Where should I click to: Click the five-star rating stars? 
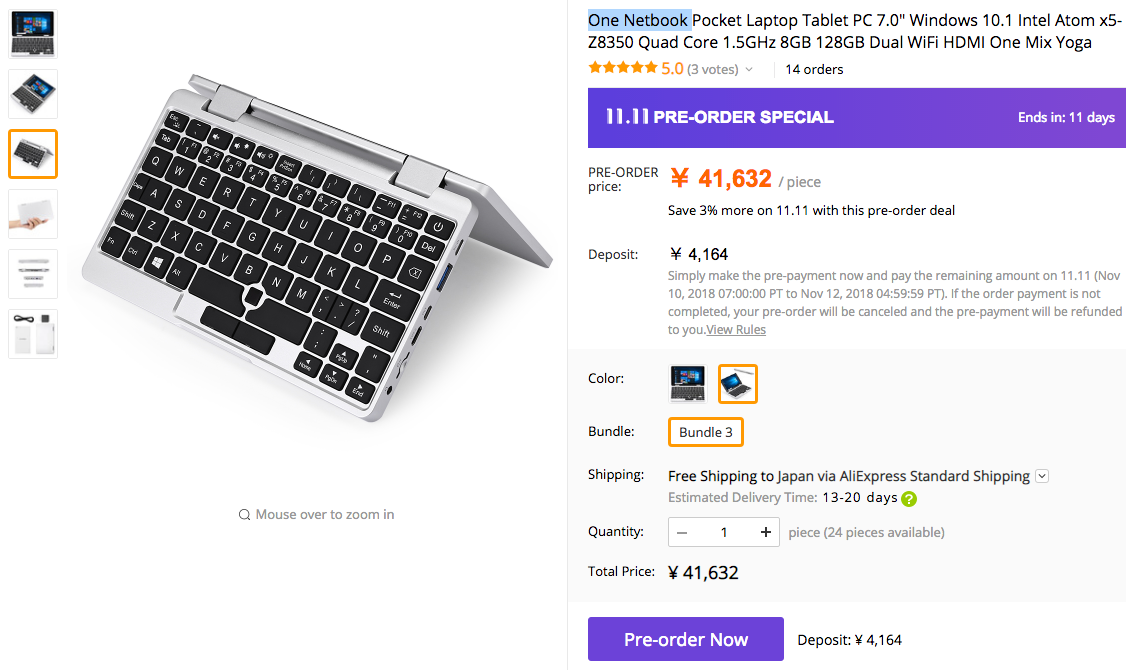[623, 68]
